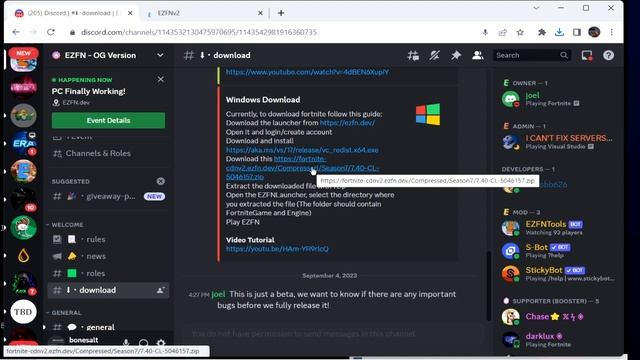
Task: Open Chase member entry
Action: tap(557, 317)
